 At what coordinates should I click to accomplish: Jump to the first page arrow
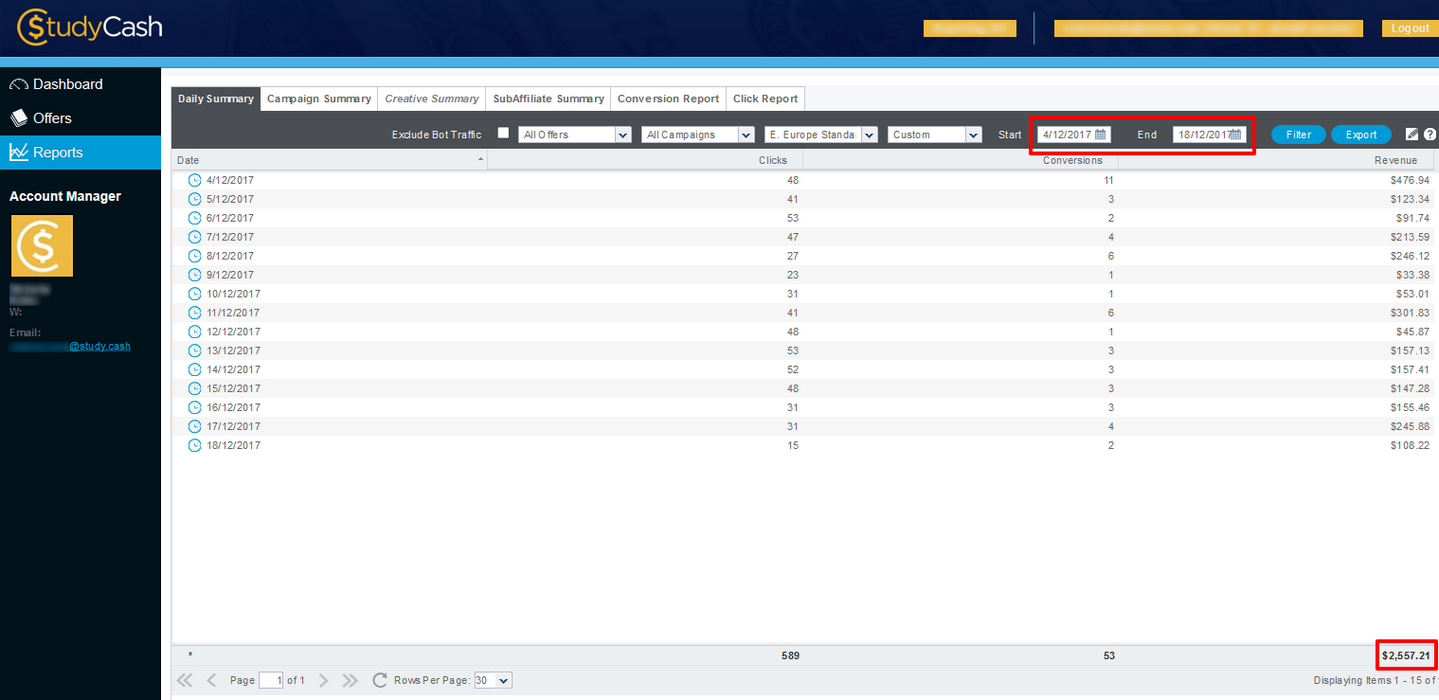click(x=185, y=680)
